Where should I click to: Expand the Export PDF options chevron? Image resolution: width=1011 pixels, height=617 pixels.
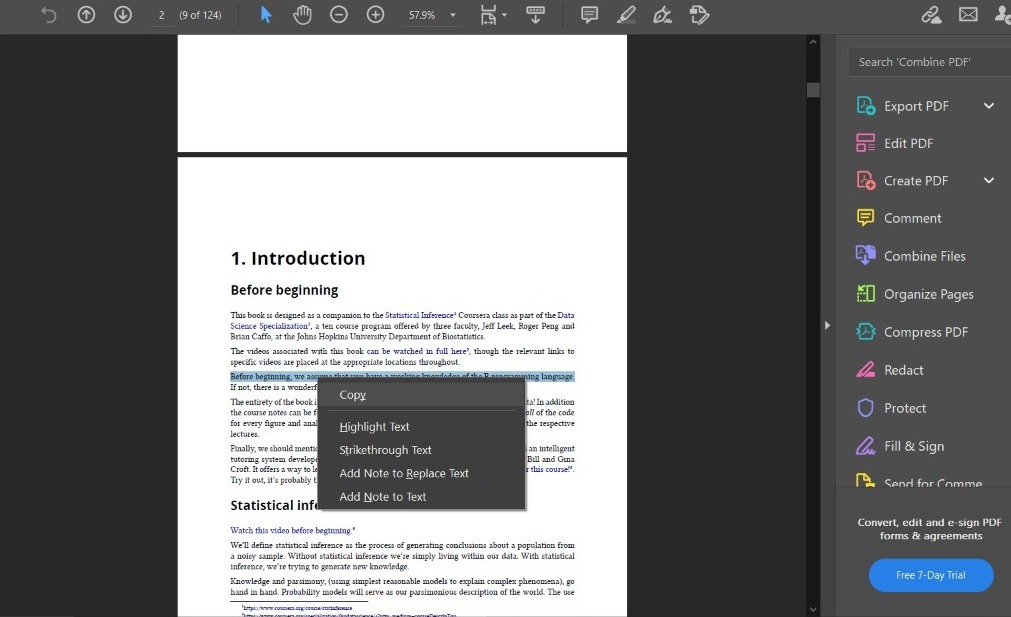coord(989,106)
